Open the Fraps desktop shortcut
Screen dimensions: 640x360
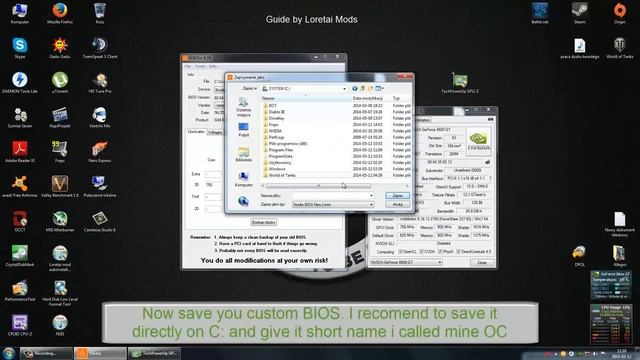click(x=60, y=152)
